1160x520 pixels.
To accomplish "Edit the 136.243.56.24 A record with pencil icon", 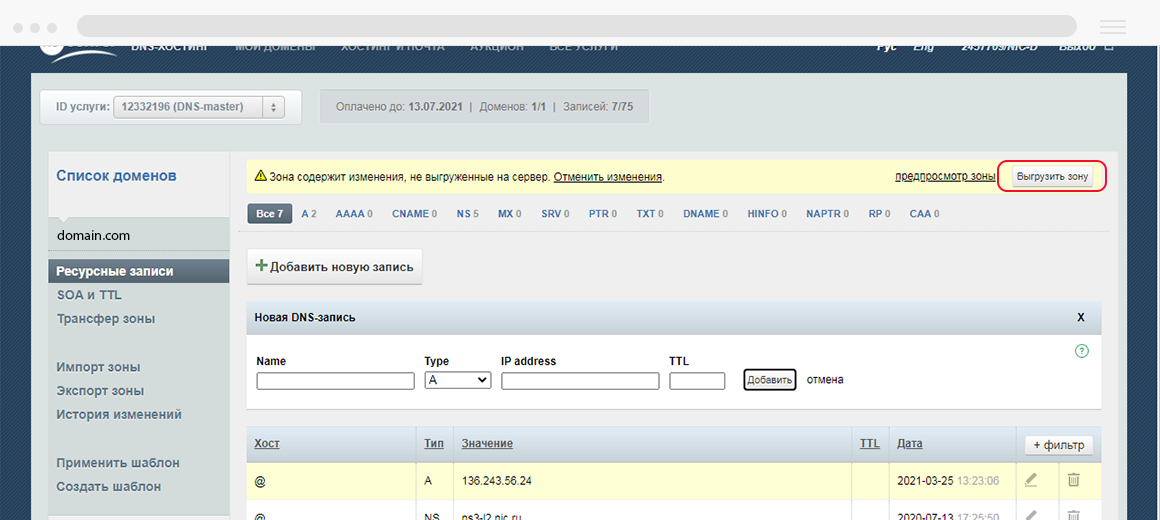I will click(1031, 480).
